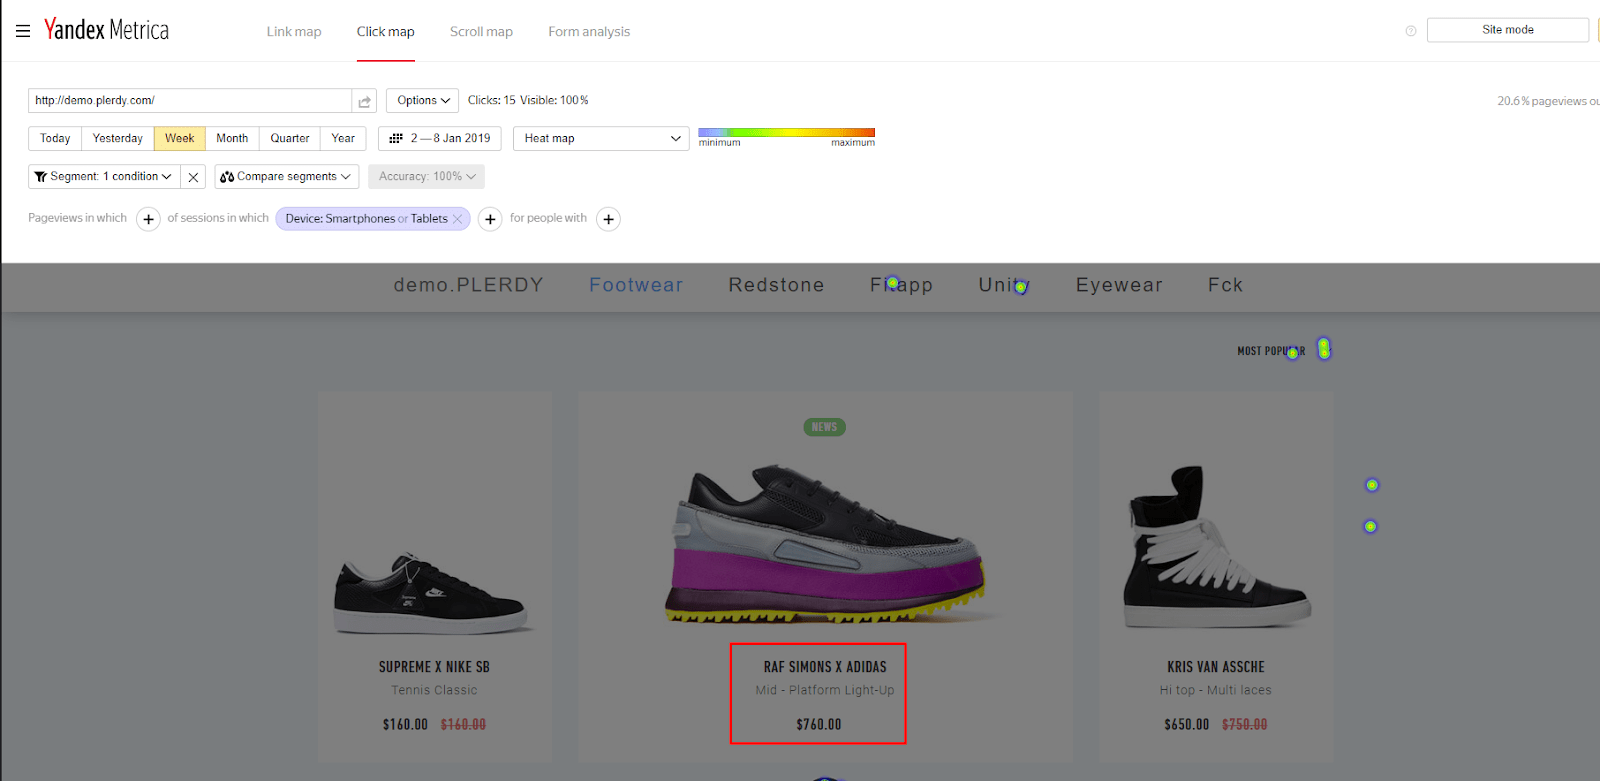Open the Options dropdown
The width and height of the screenshot is (1600, 781).
422,100
